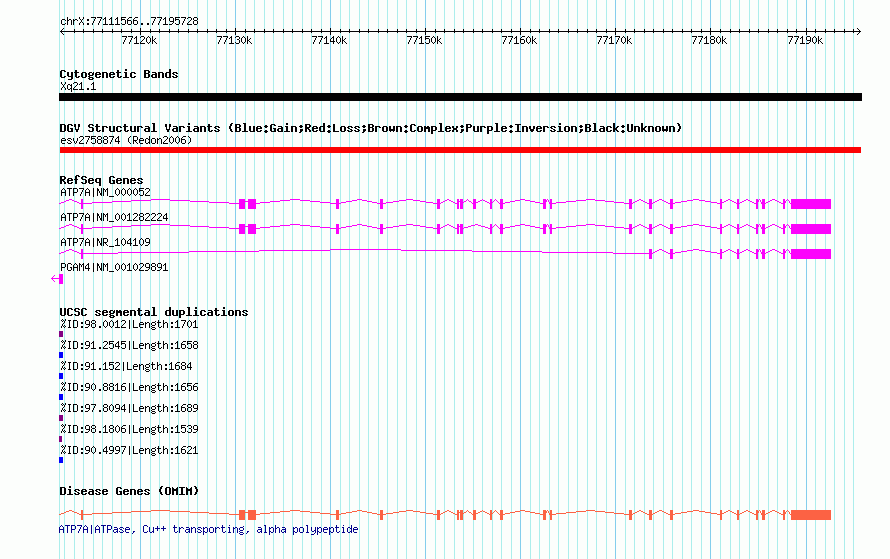
Task: Click the 77160k ruler tick label
Action: [x=519, y=40]
